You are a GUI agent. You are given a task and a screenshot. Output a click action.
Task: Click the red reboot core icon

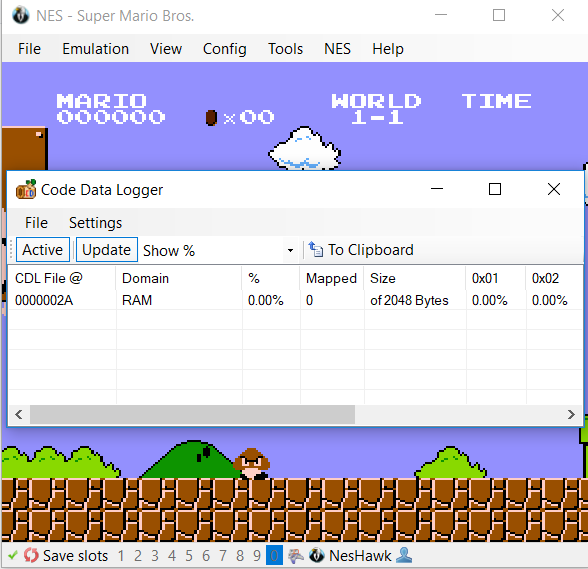tap(31, 555)
